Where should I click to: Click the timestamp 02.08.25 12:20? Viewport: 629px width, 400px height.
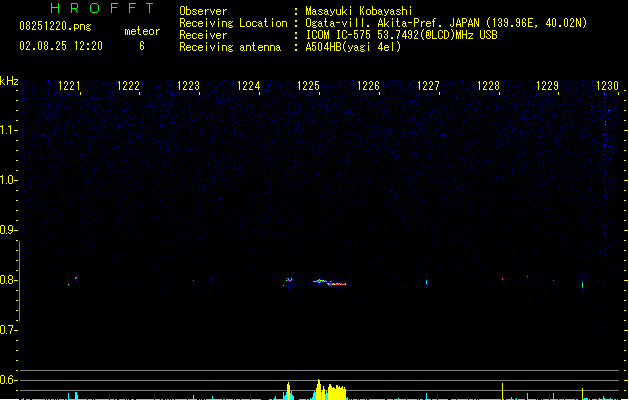click(61, 46)
